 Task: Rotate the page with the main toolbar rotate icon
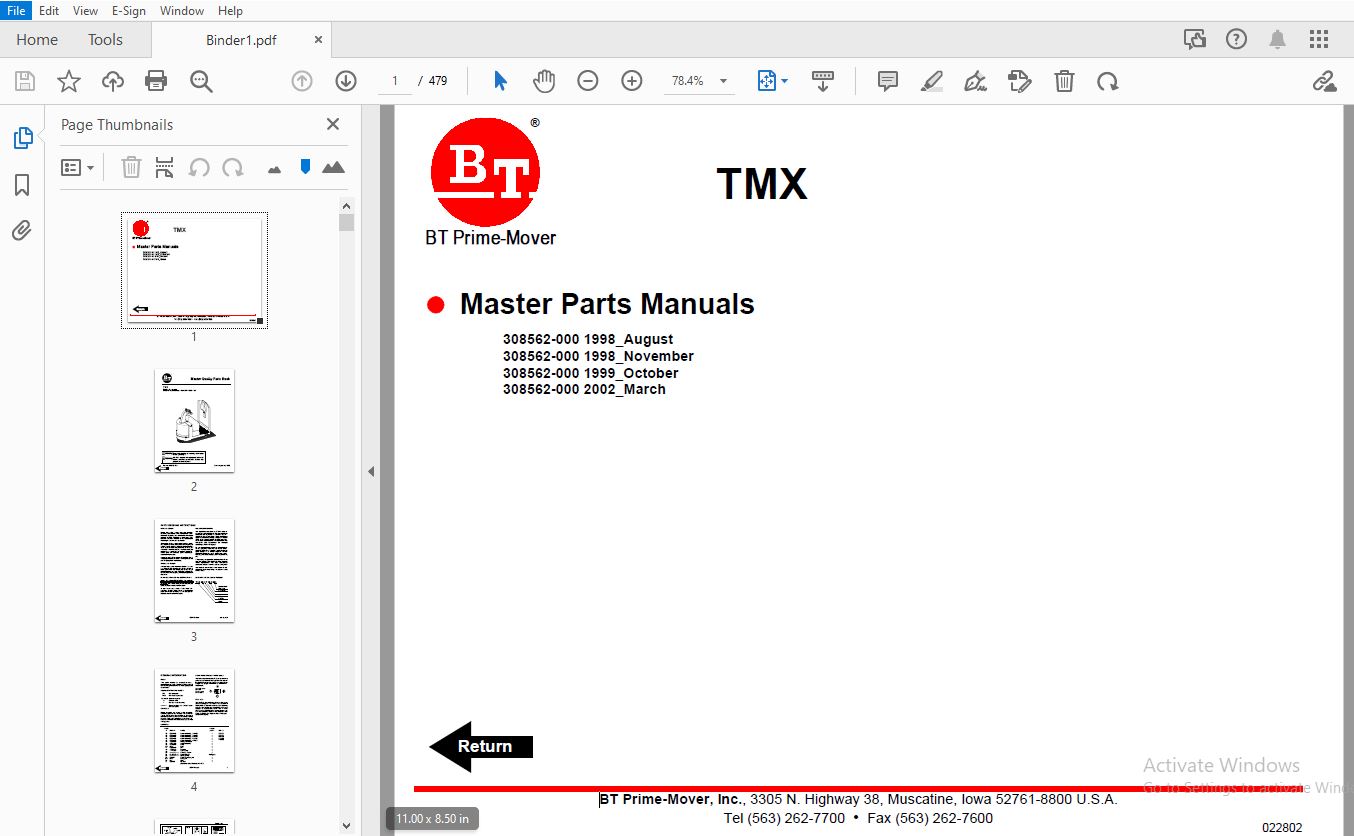(x=1108, y=81)
